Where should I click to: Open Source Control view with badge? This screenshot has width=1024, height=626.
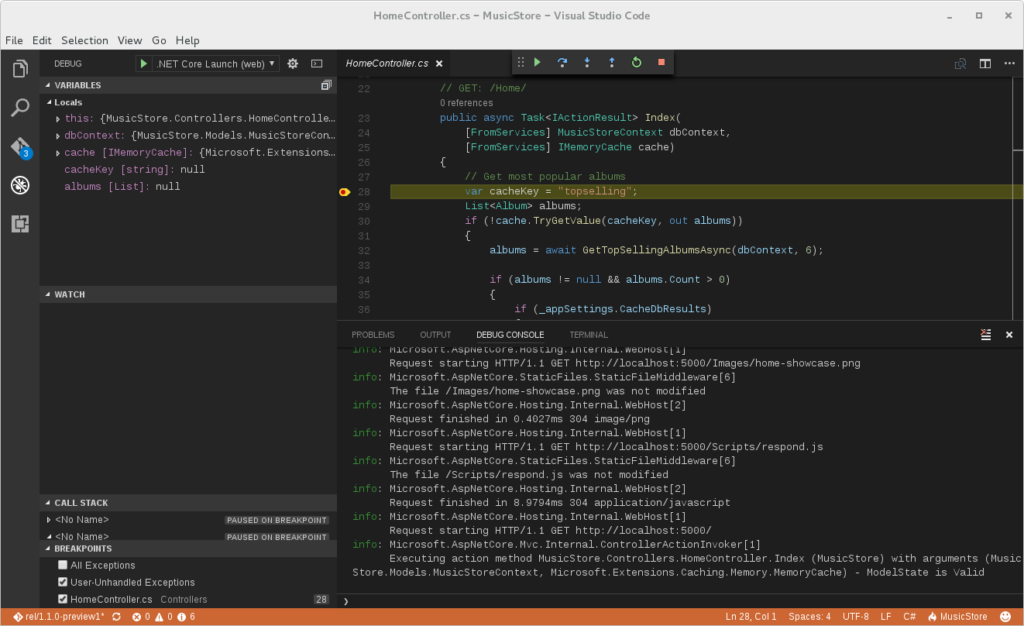coord(20,147)
